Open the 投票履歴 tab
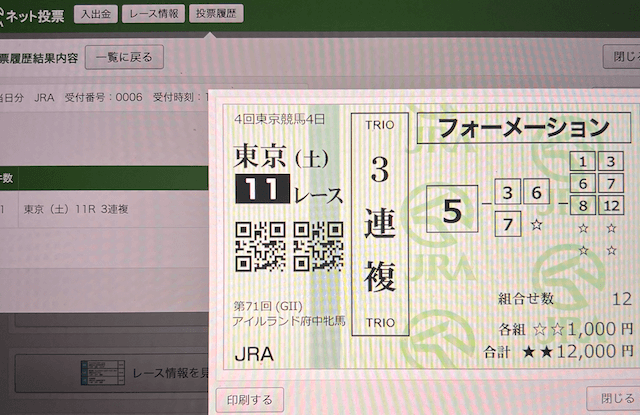Image resolution: width=640 pixels, height=415 pixels. [x=216, y=13]
